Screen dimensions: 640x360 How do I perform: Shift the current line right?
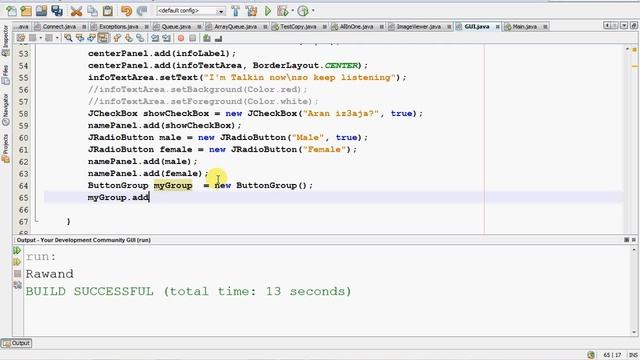tap(167, 38)
